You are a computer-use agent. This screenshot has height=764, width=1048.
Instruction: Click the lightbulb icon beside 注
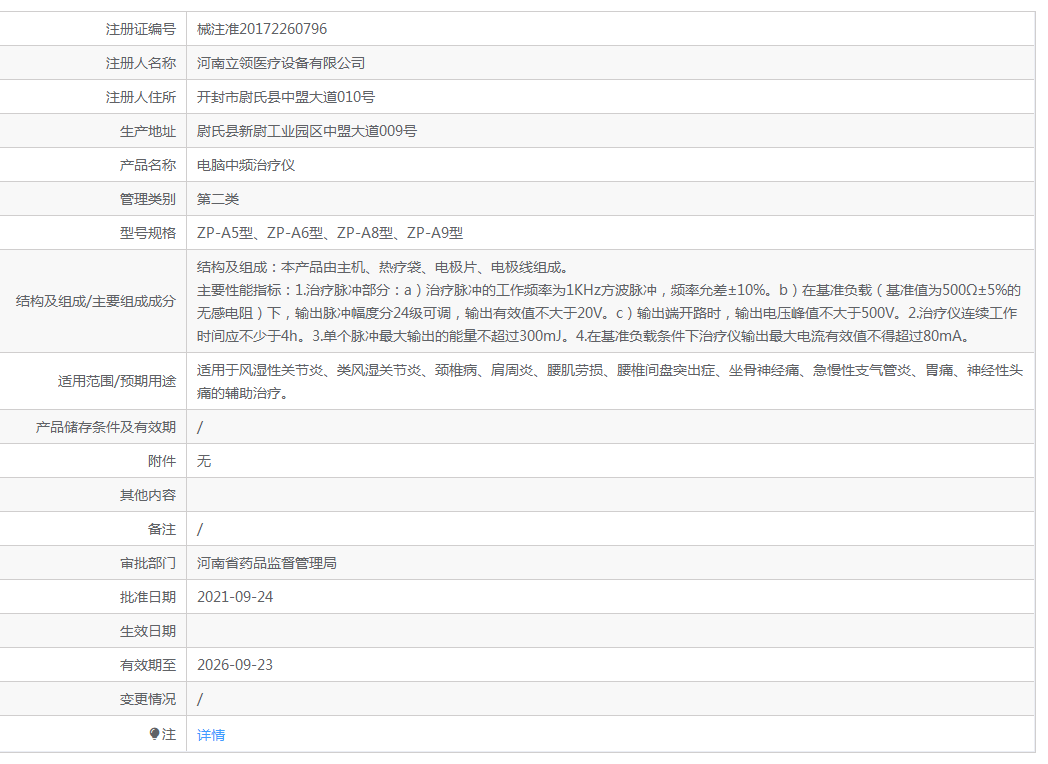pyautogui.click(x=154, y=734)
